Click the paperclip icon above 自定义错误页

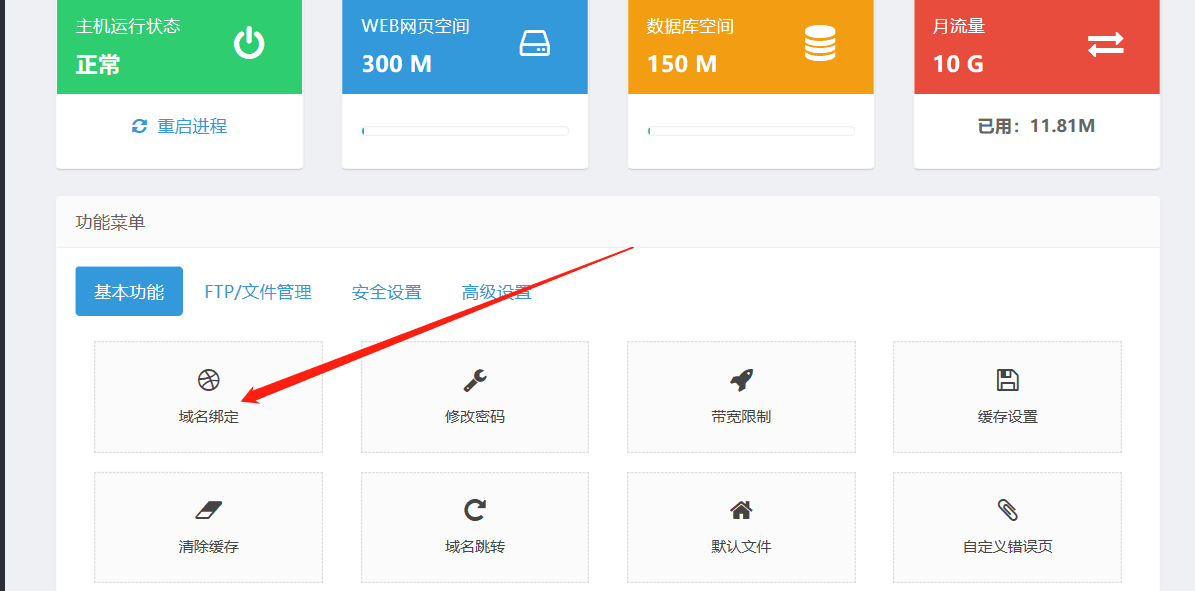[1008, 509]
